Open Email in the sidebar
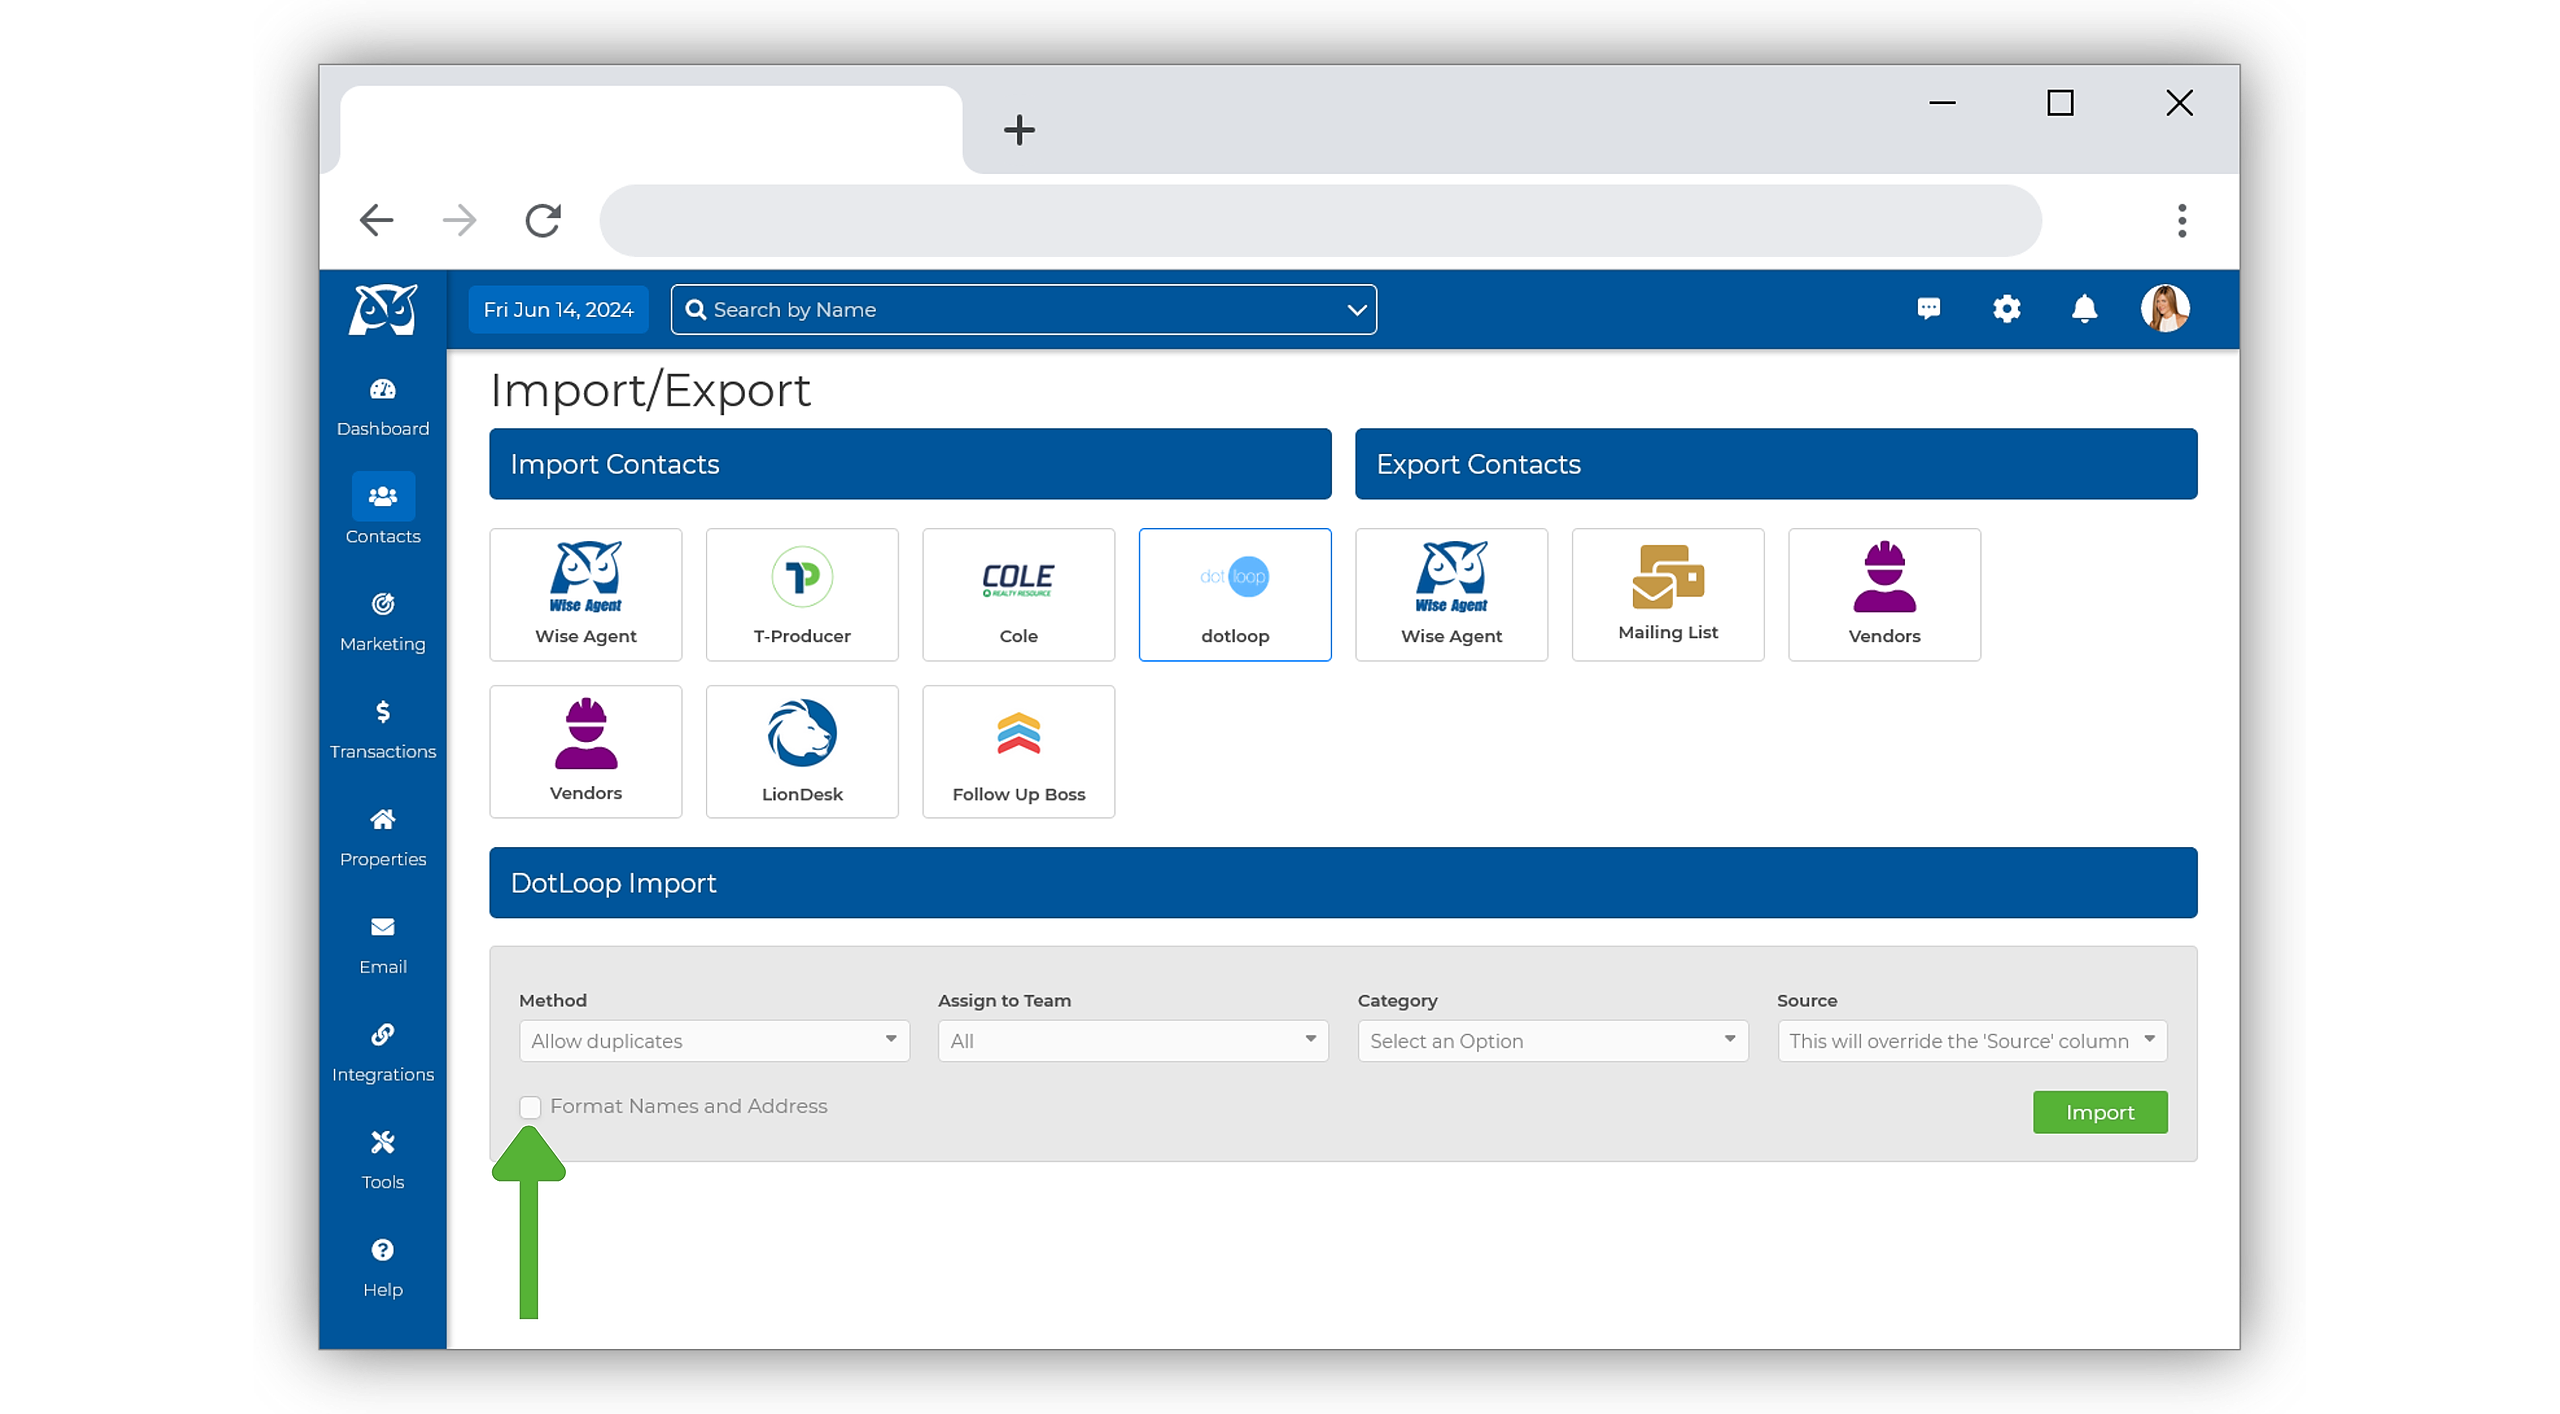 point(382,945)
